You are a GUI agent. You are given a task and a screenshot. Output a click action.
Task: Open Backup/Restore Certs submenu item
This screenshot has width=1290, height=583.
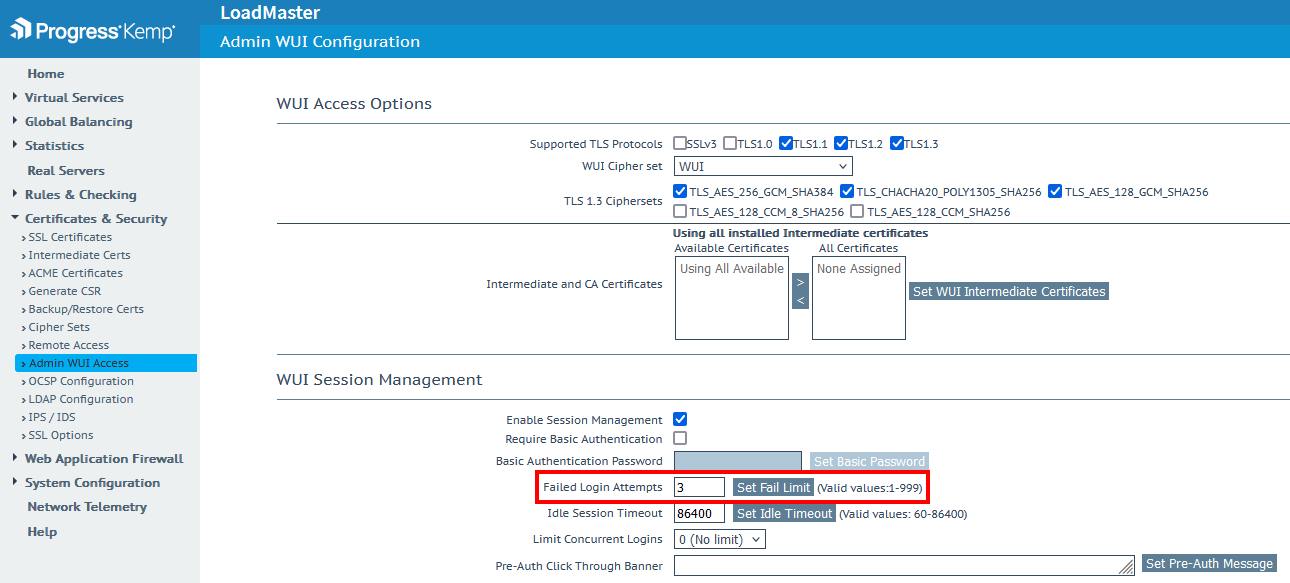[86, 309]
